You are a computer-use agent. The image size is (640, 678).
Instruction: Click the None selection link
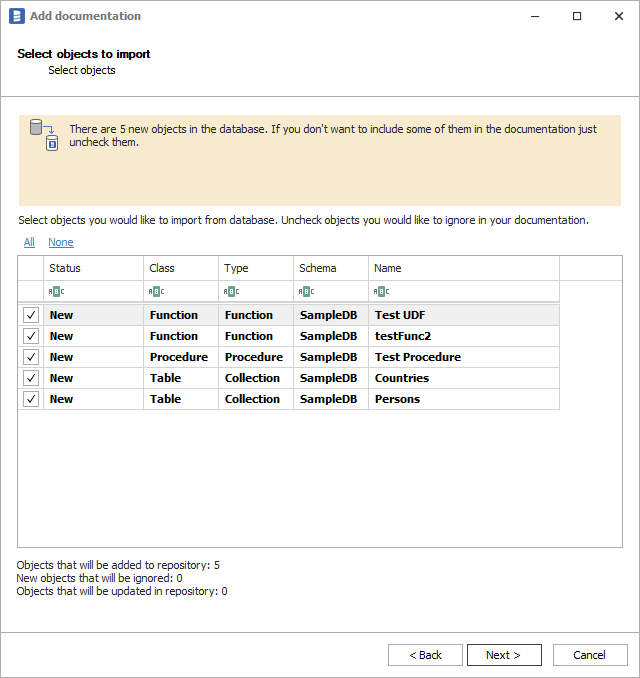tap(61, 242)
